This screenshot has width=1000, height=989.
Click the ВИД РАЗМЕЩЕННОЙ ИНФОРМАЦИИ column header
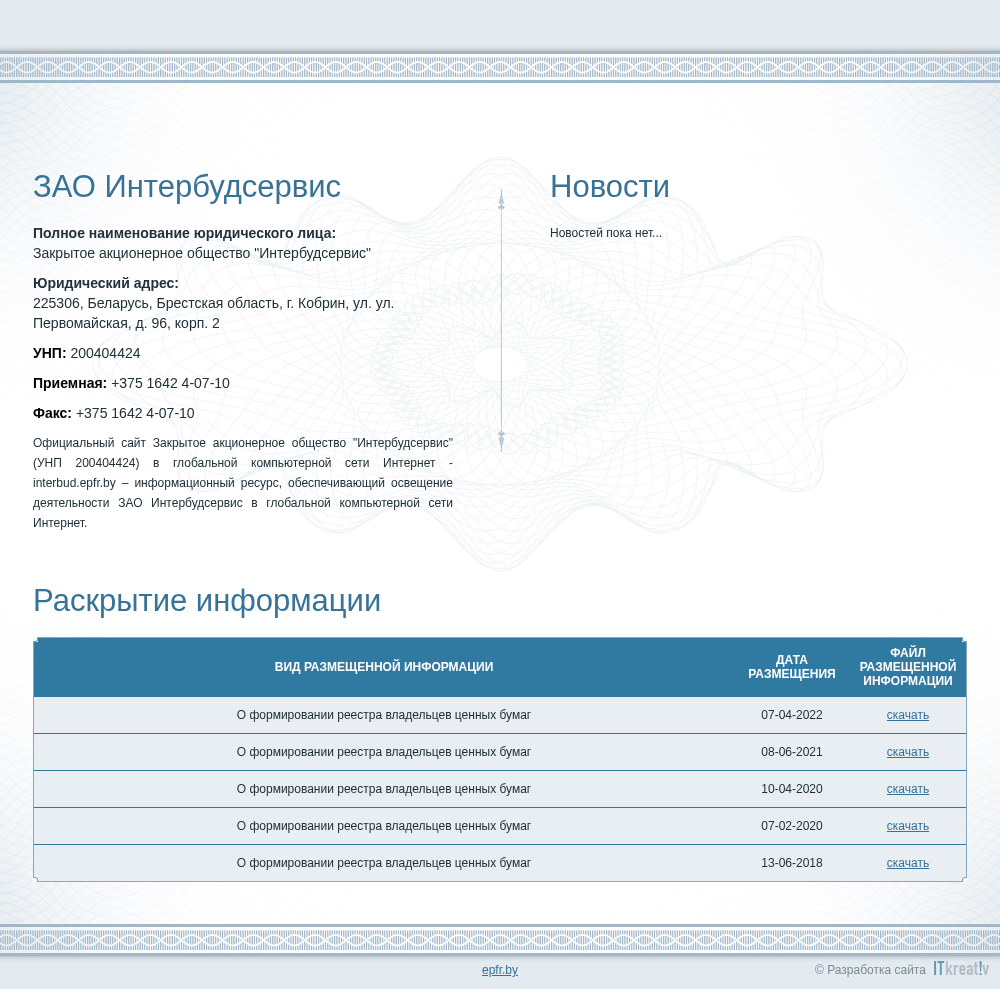384,666
